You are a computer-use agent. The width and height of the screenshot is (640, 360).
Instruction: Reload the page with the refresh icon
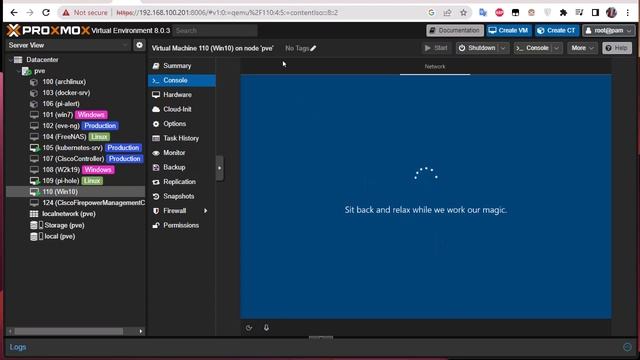click(46, 13)
